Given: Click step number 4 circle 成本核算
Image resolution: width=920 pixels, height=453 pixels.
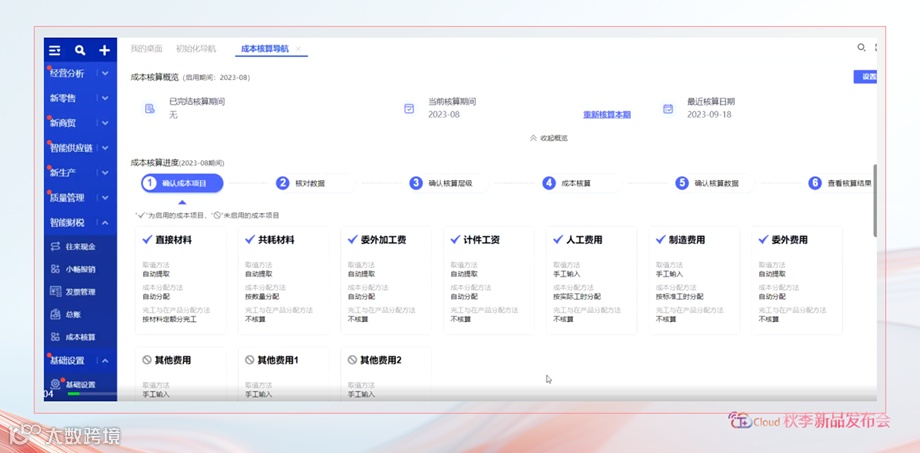Looking at the screenshot, I should point(549,183).
